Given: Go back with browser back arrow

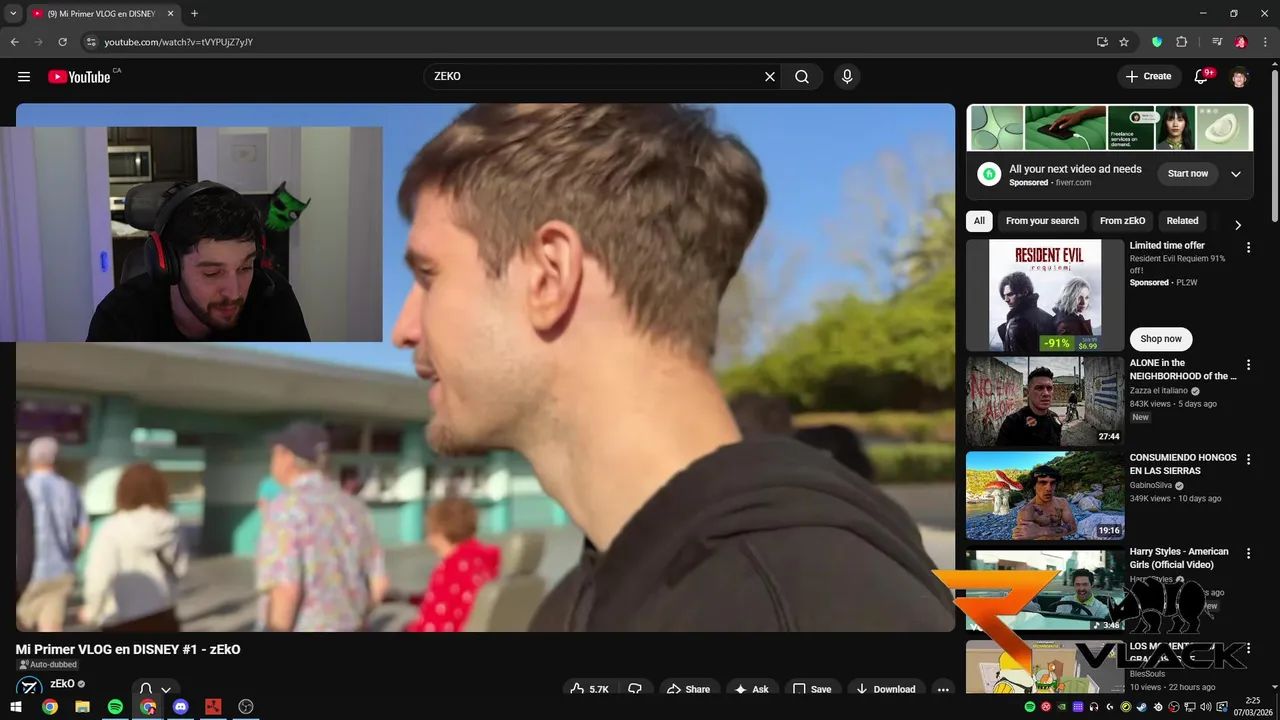Looking at the screenshot, I should click(x=15, y=42).
